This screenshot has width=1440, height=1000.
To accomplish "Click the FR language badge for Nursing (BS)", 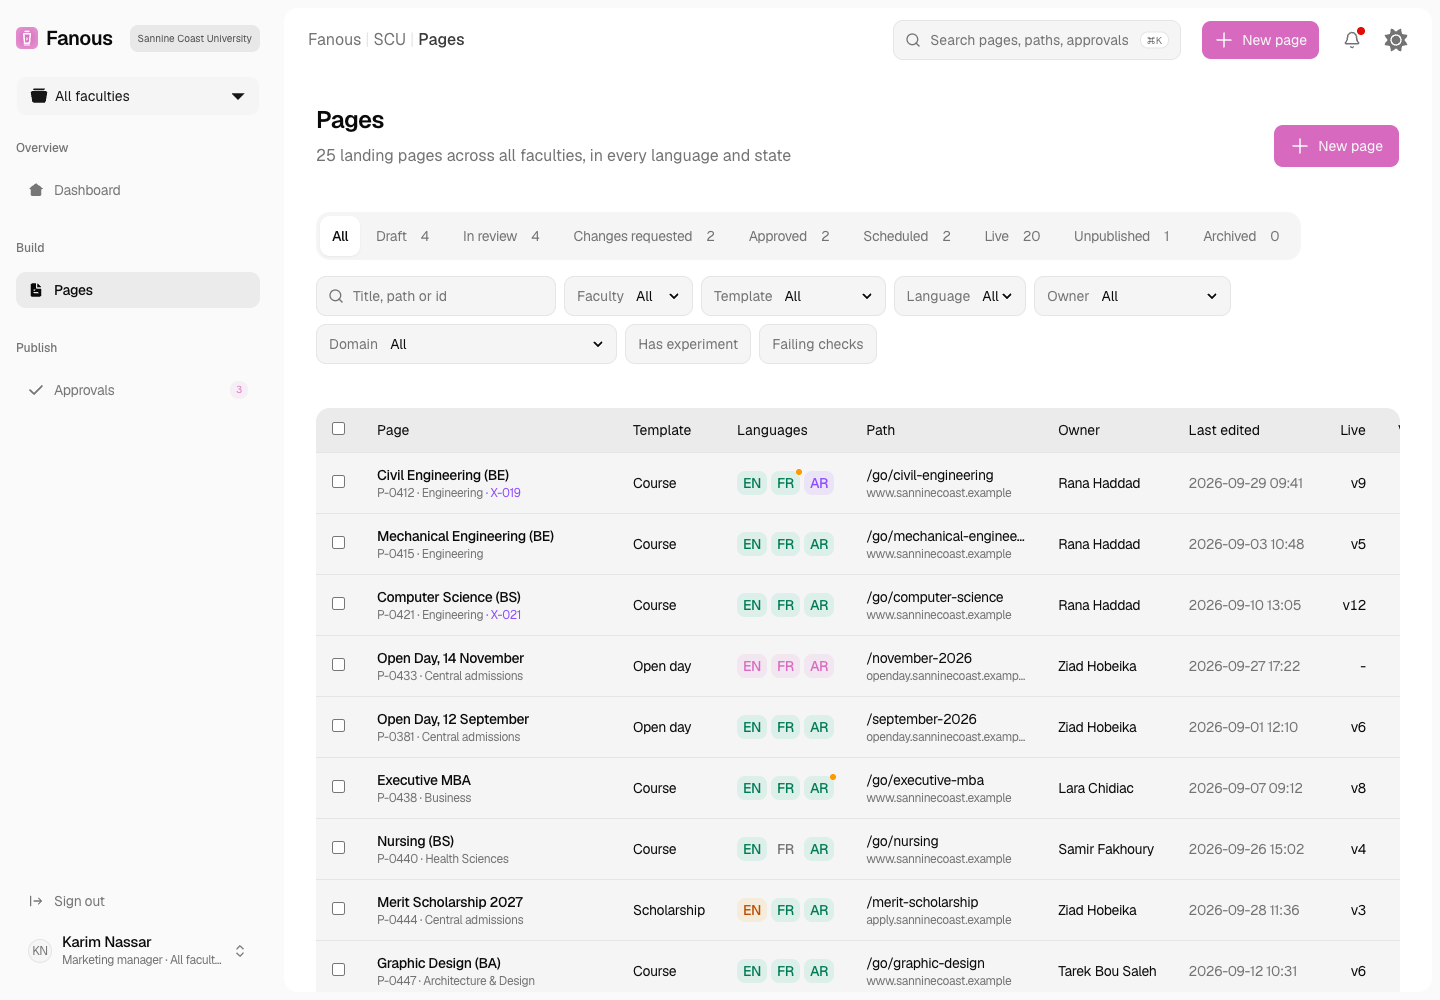I will tap(786, 849).
